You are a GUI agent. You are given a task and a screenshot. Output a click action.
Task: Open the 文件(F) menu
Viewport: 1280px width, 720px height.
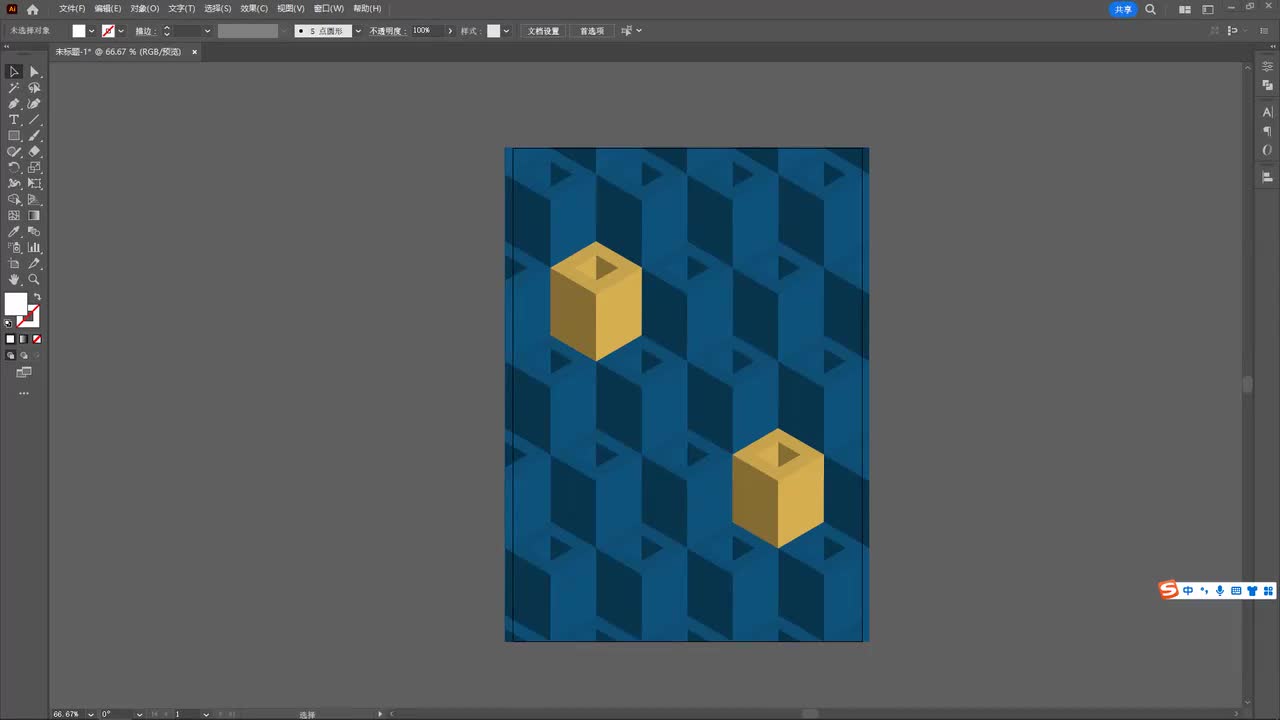tap(72, 9)
